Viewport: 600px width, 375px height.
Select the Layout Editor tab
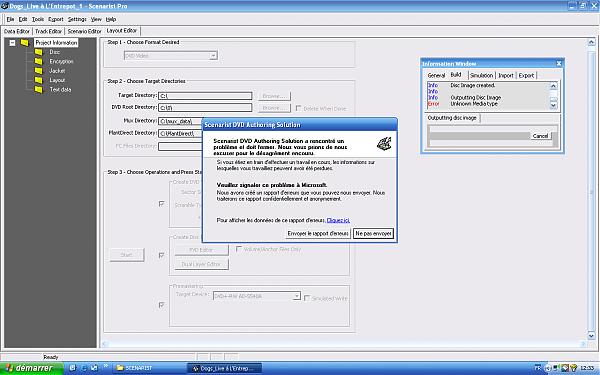click(x=122, y=31)
